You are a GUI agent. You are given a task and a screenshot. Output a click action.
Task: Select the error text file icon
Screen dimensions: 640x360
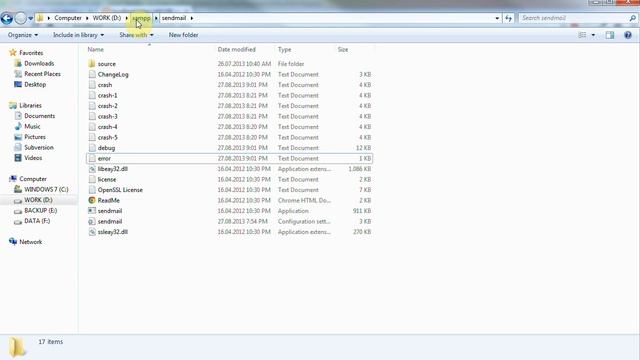[x=92, y=158]
